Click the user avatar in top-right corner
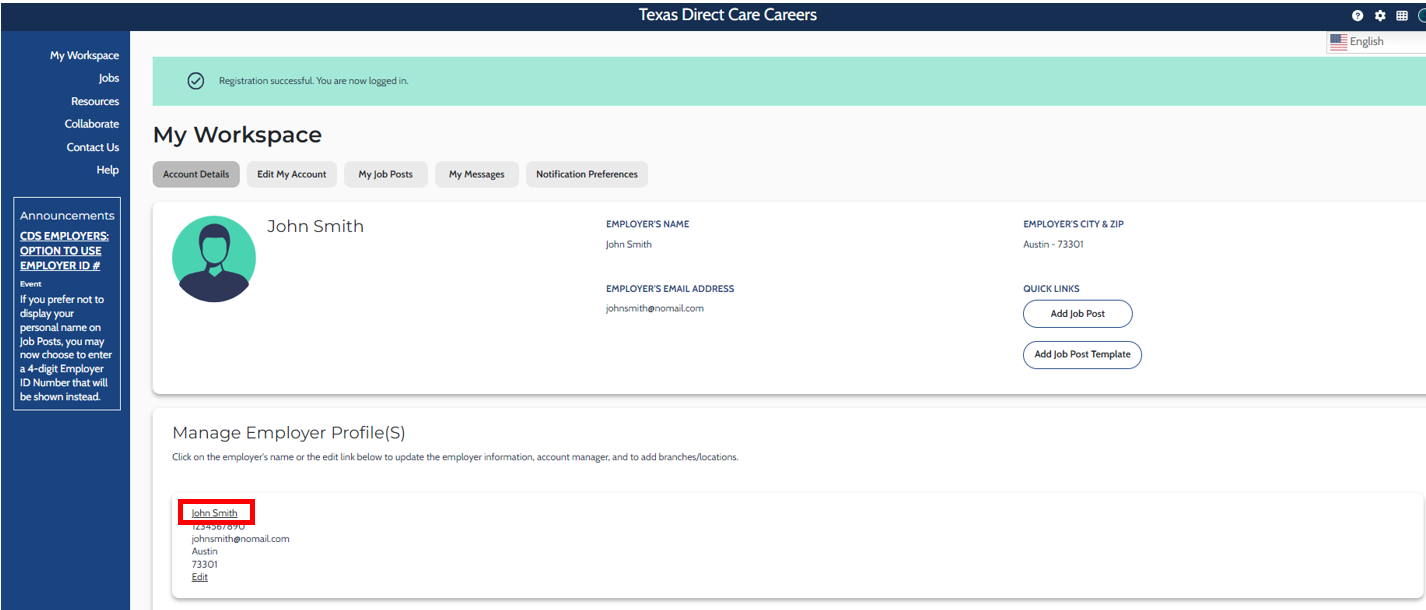Screen dimensions: 1426x610 click(1421, 16)
